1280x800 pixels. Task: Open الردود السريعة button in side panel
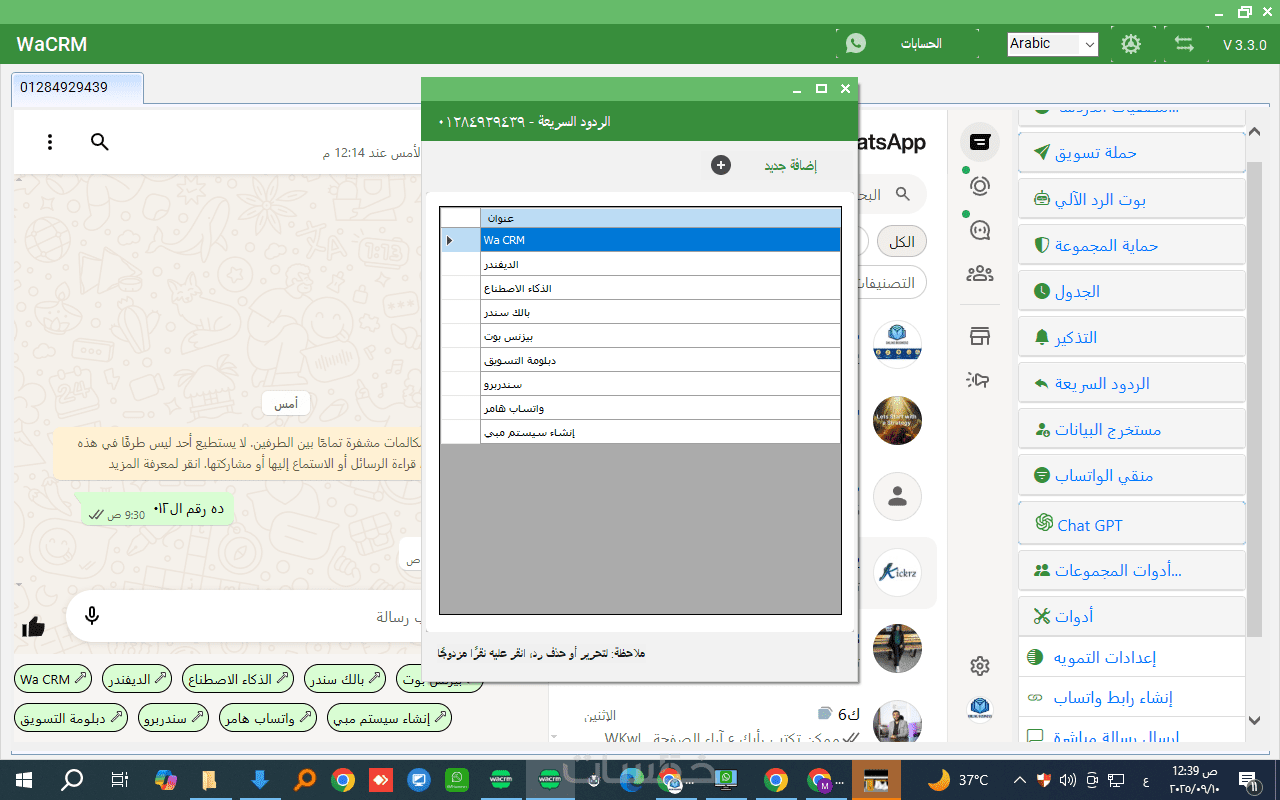click(1132, 383)
